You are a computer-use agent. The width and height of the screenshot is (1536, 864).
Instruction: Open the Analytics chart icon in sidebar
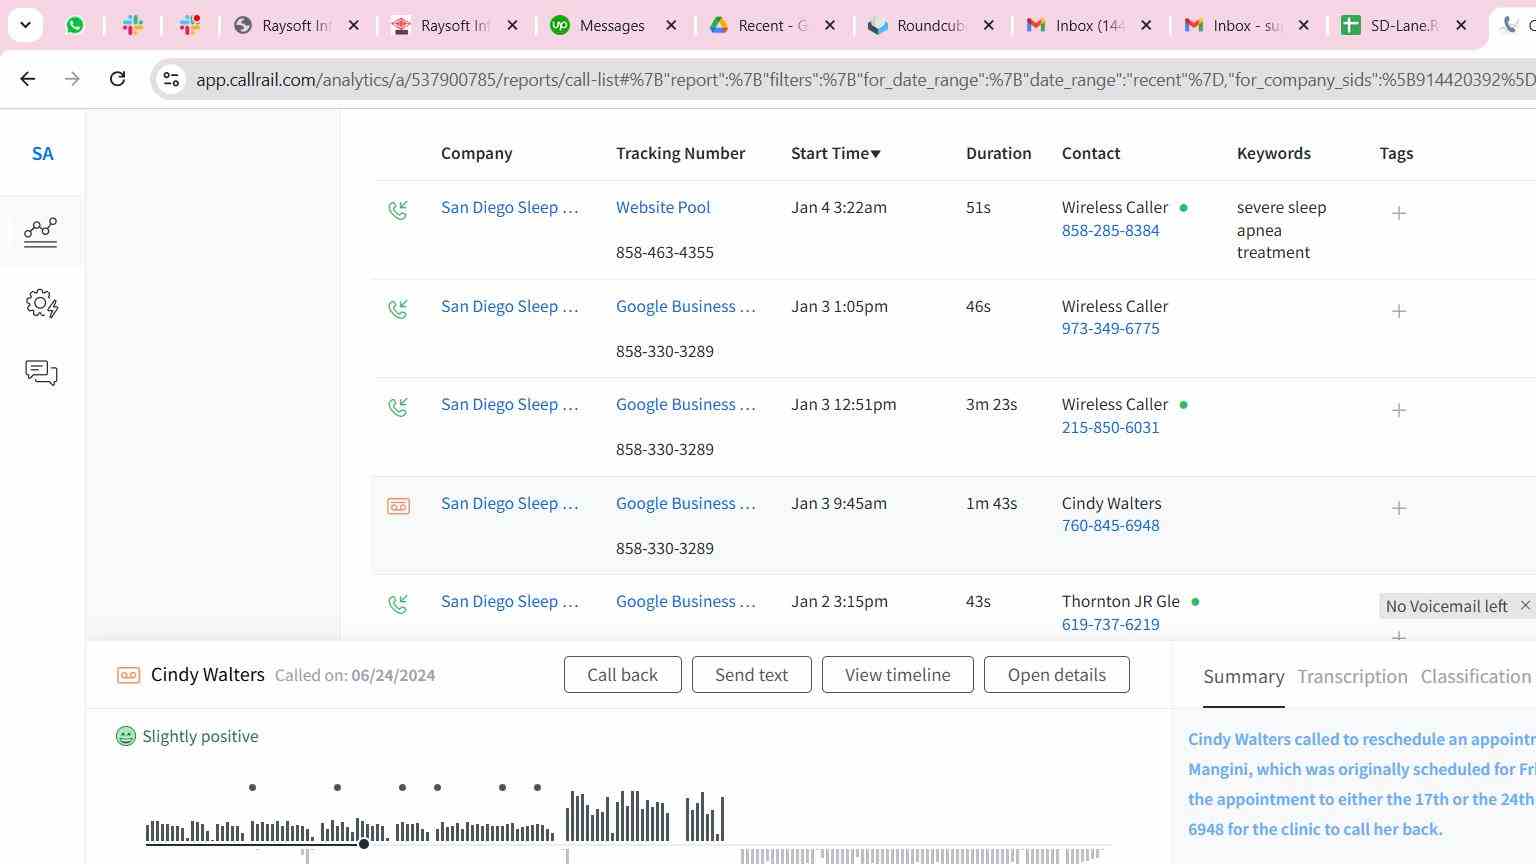coord(41,232)
